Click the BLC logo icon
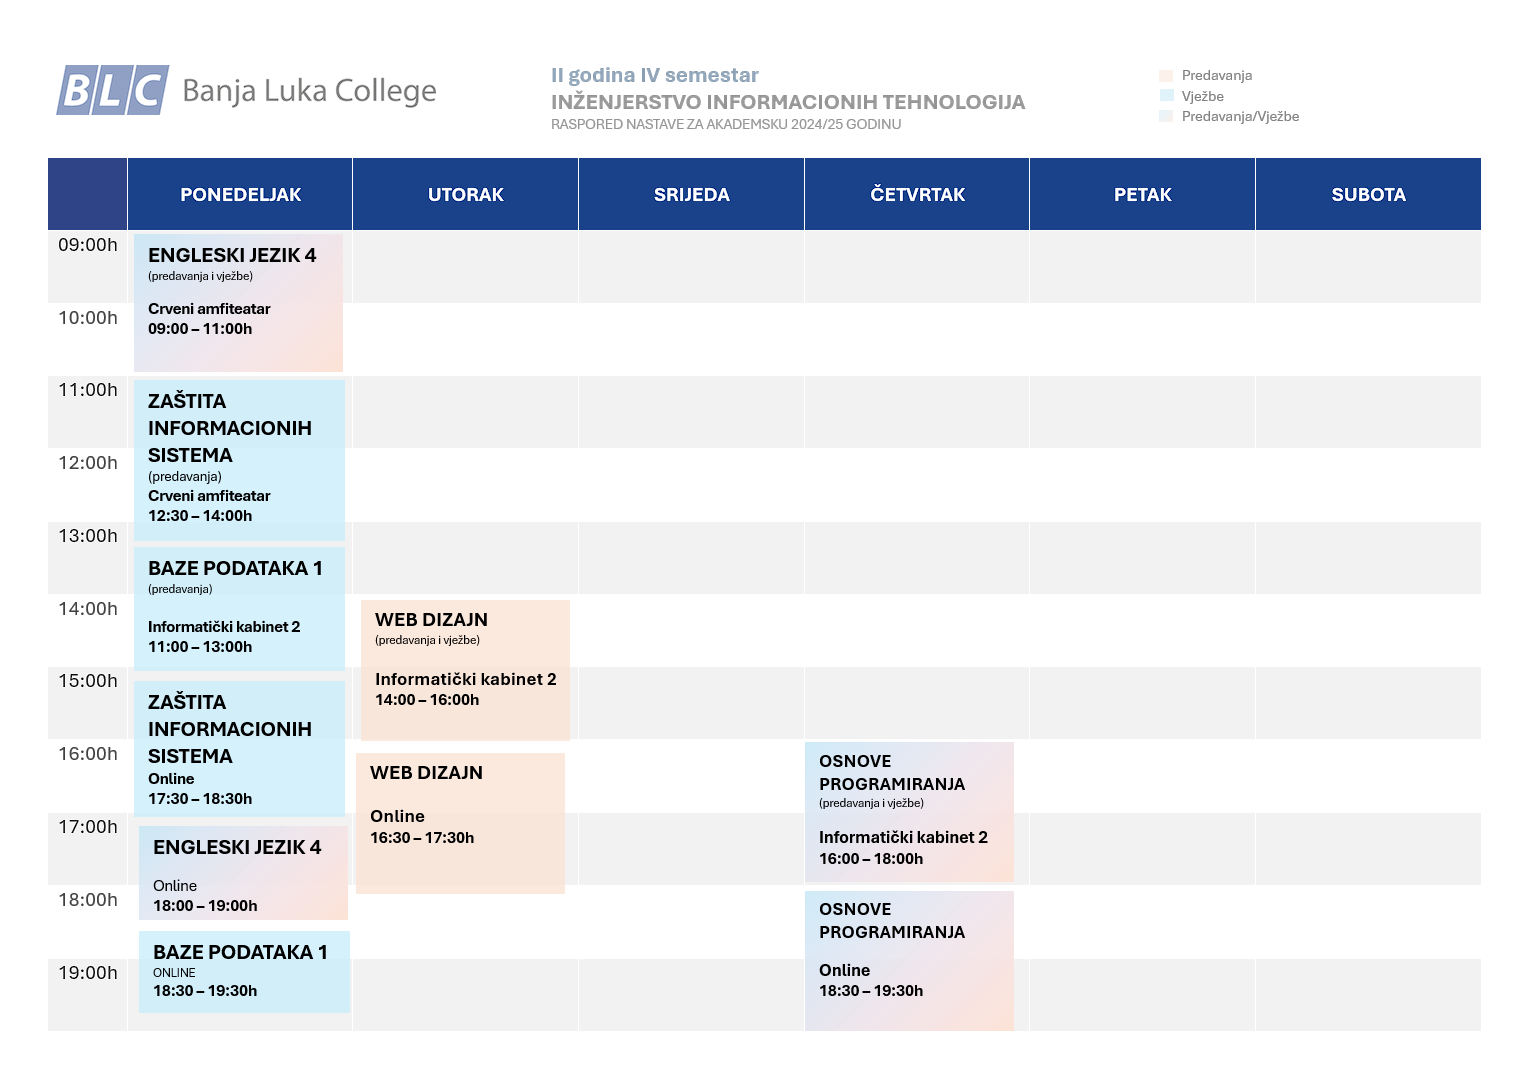This screenshot has width=1535, height=1085. click(x=112, y=90)
